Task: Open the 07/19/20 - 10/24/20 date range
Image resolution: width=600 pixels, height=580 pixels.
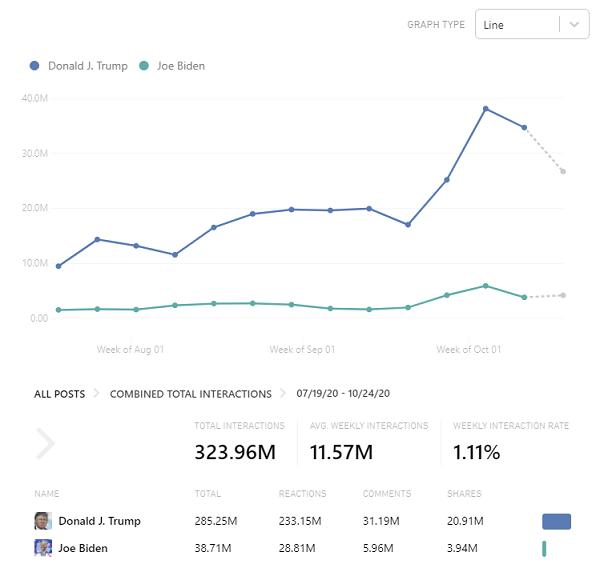Action: point(343,393)
